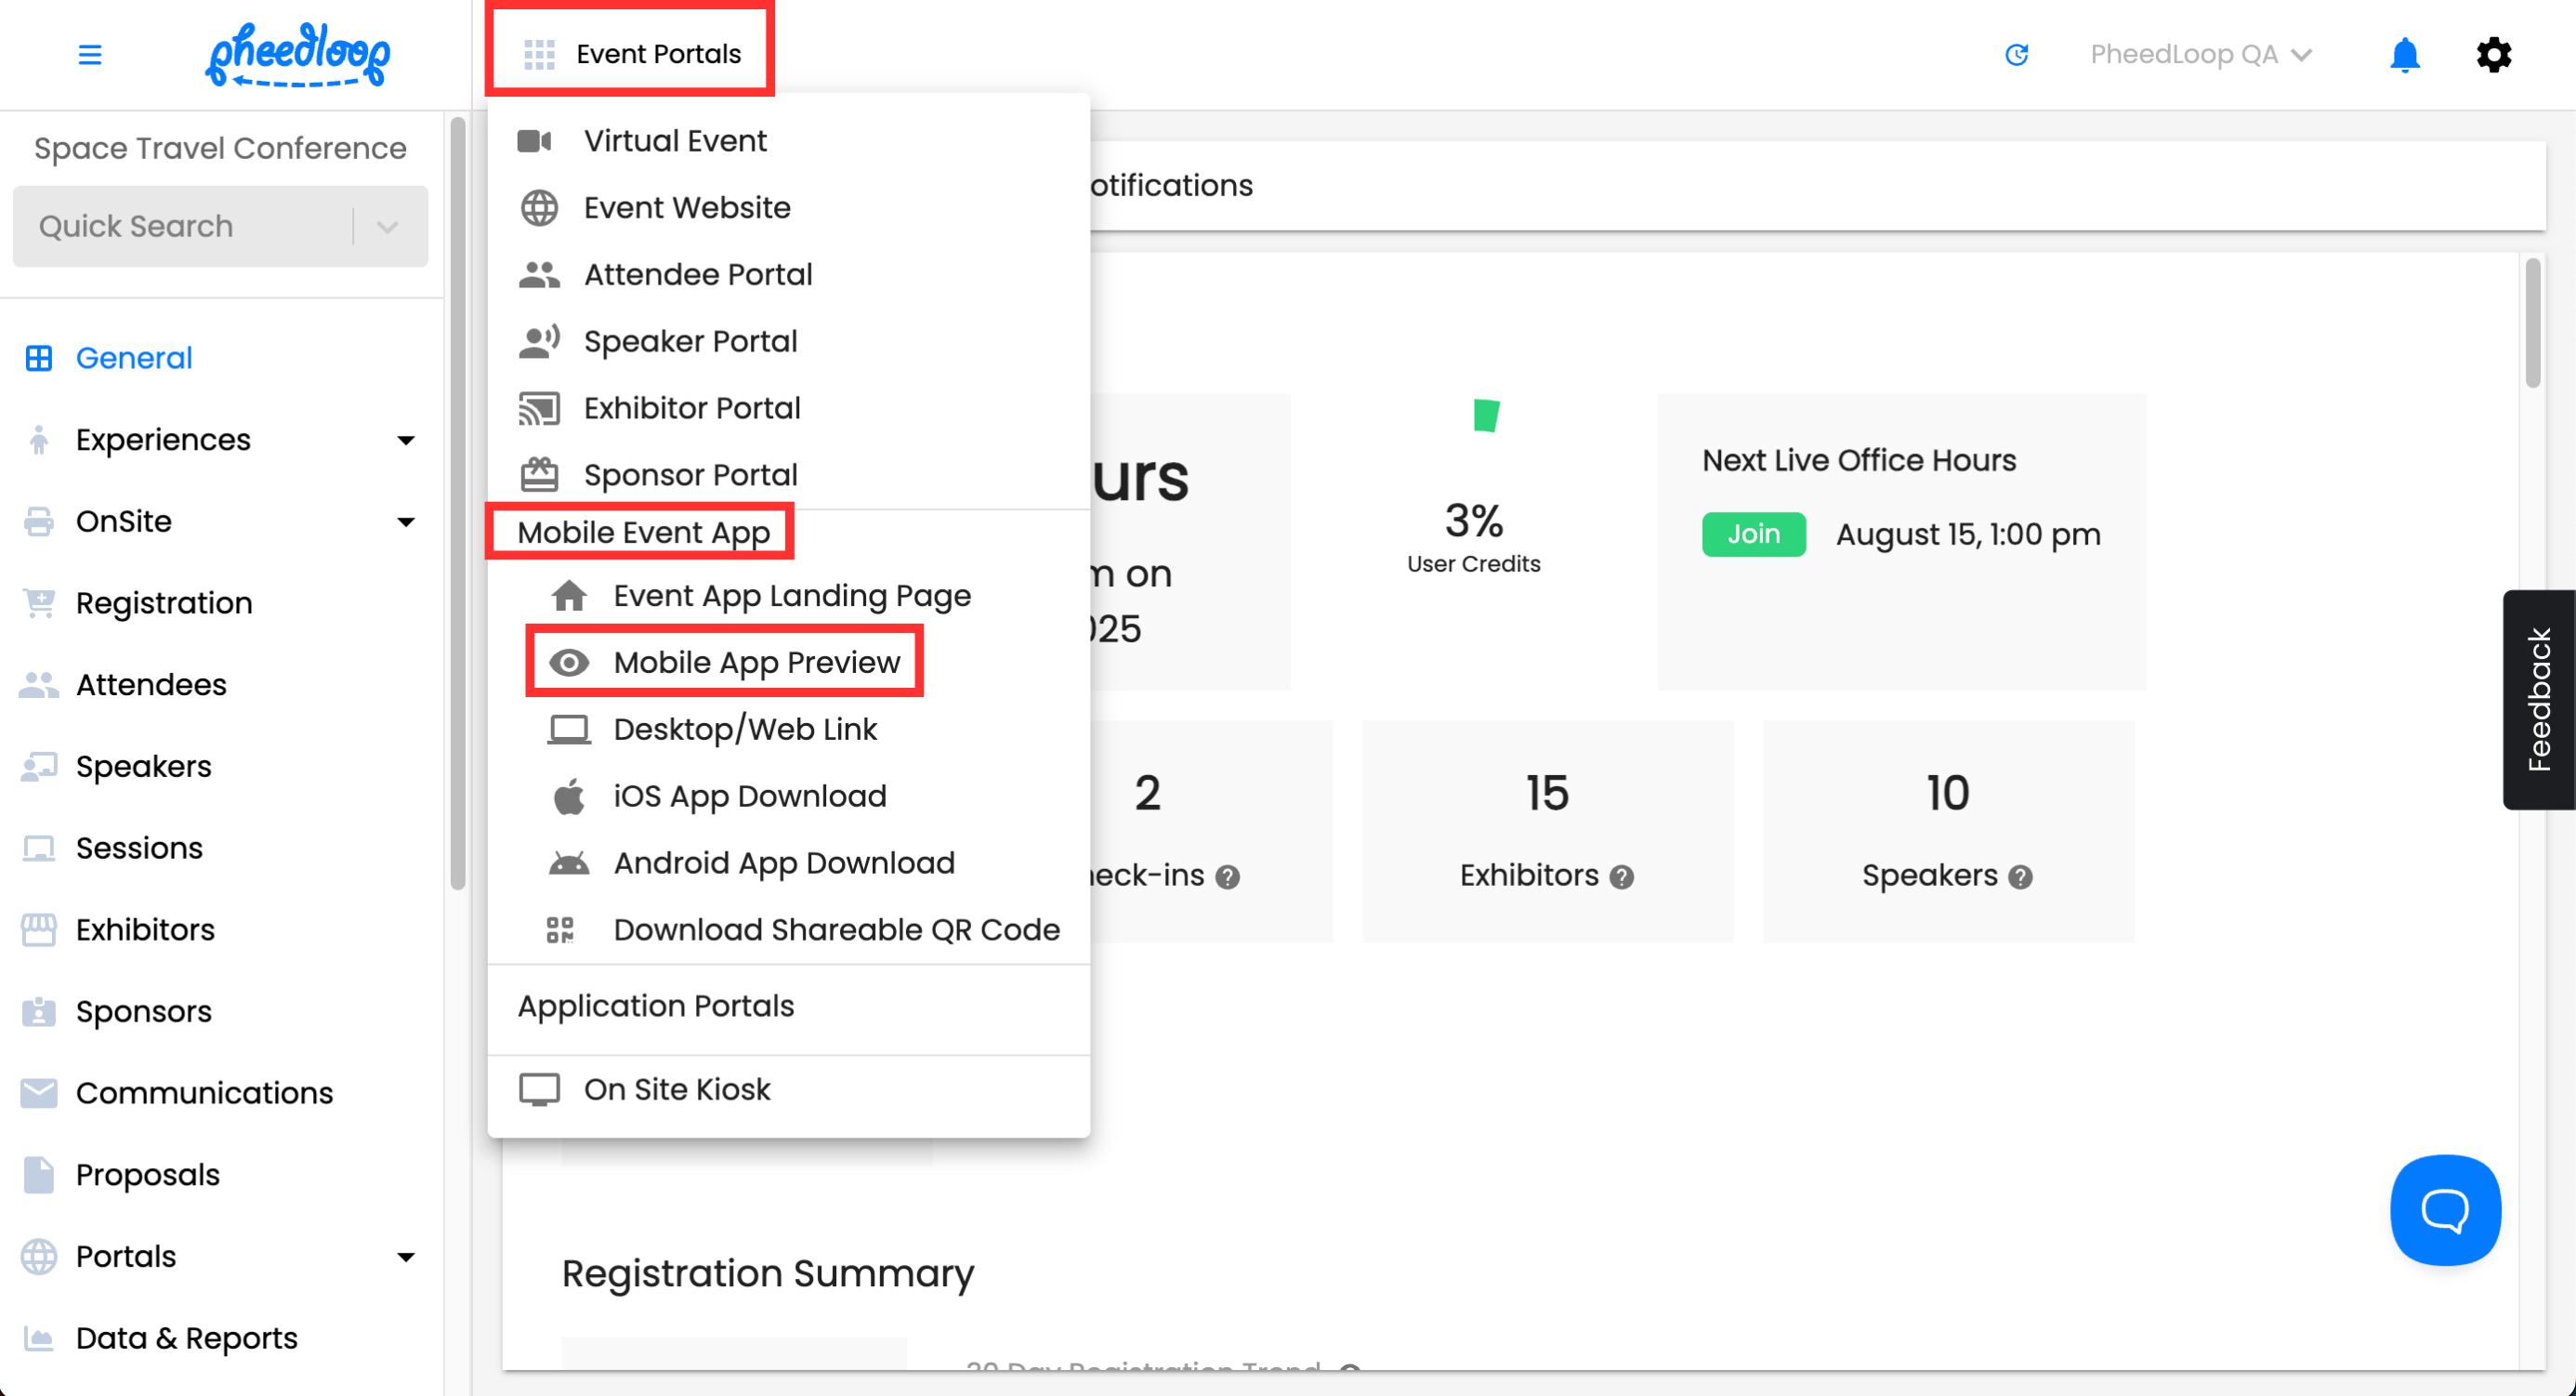Open the notifications bell
The height and width of the screenshot is (1396, 2576).
pyautogui.click(x=2404, y=54)
